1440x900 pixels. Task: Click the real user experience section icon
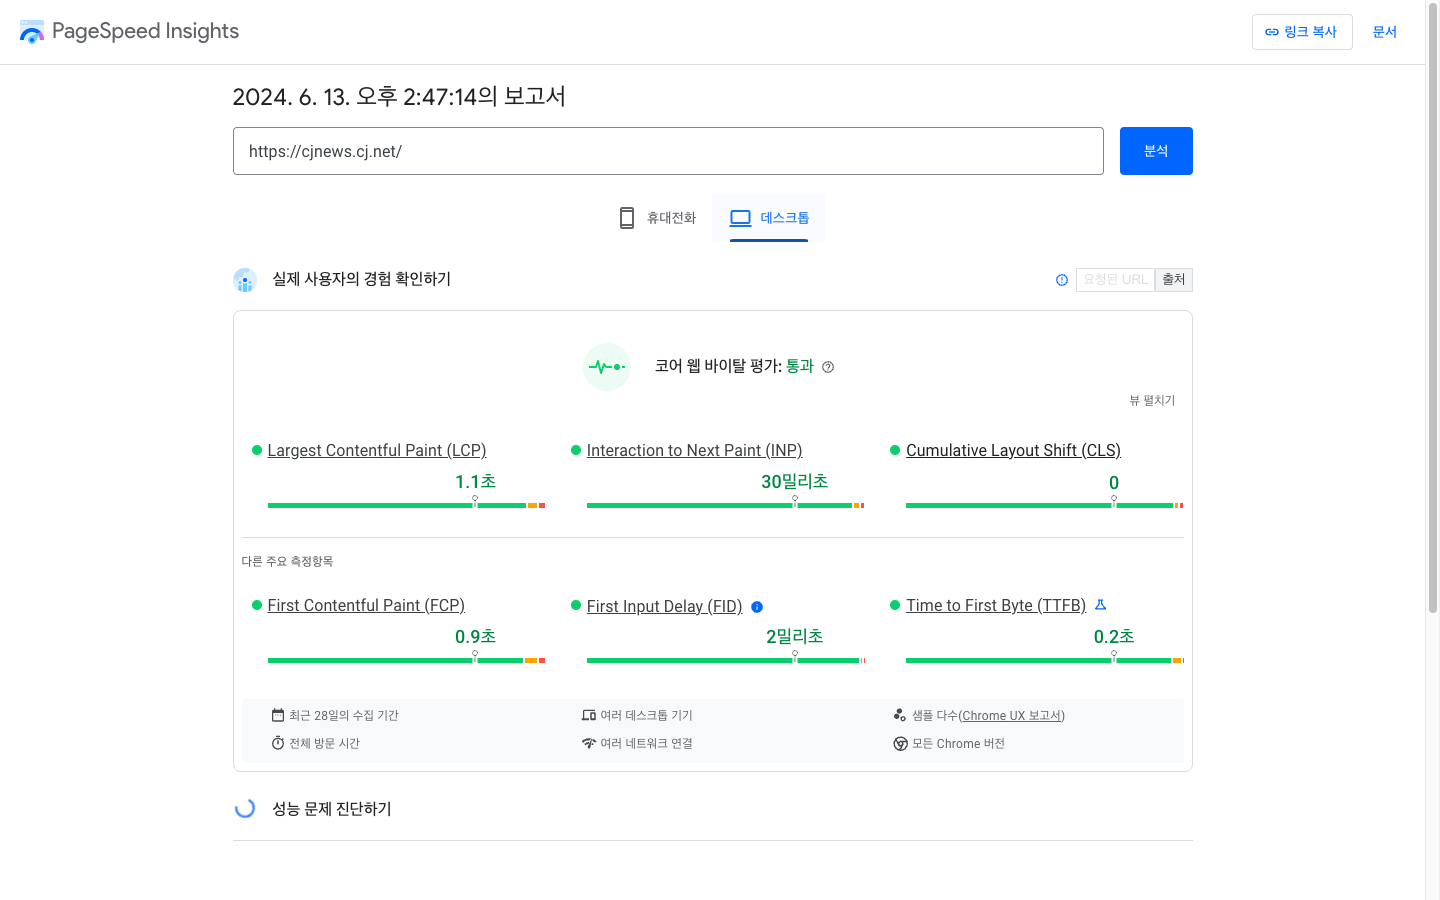pos(245,280)
